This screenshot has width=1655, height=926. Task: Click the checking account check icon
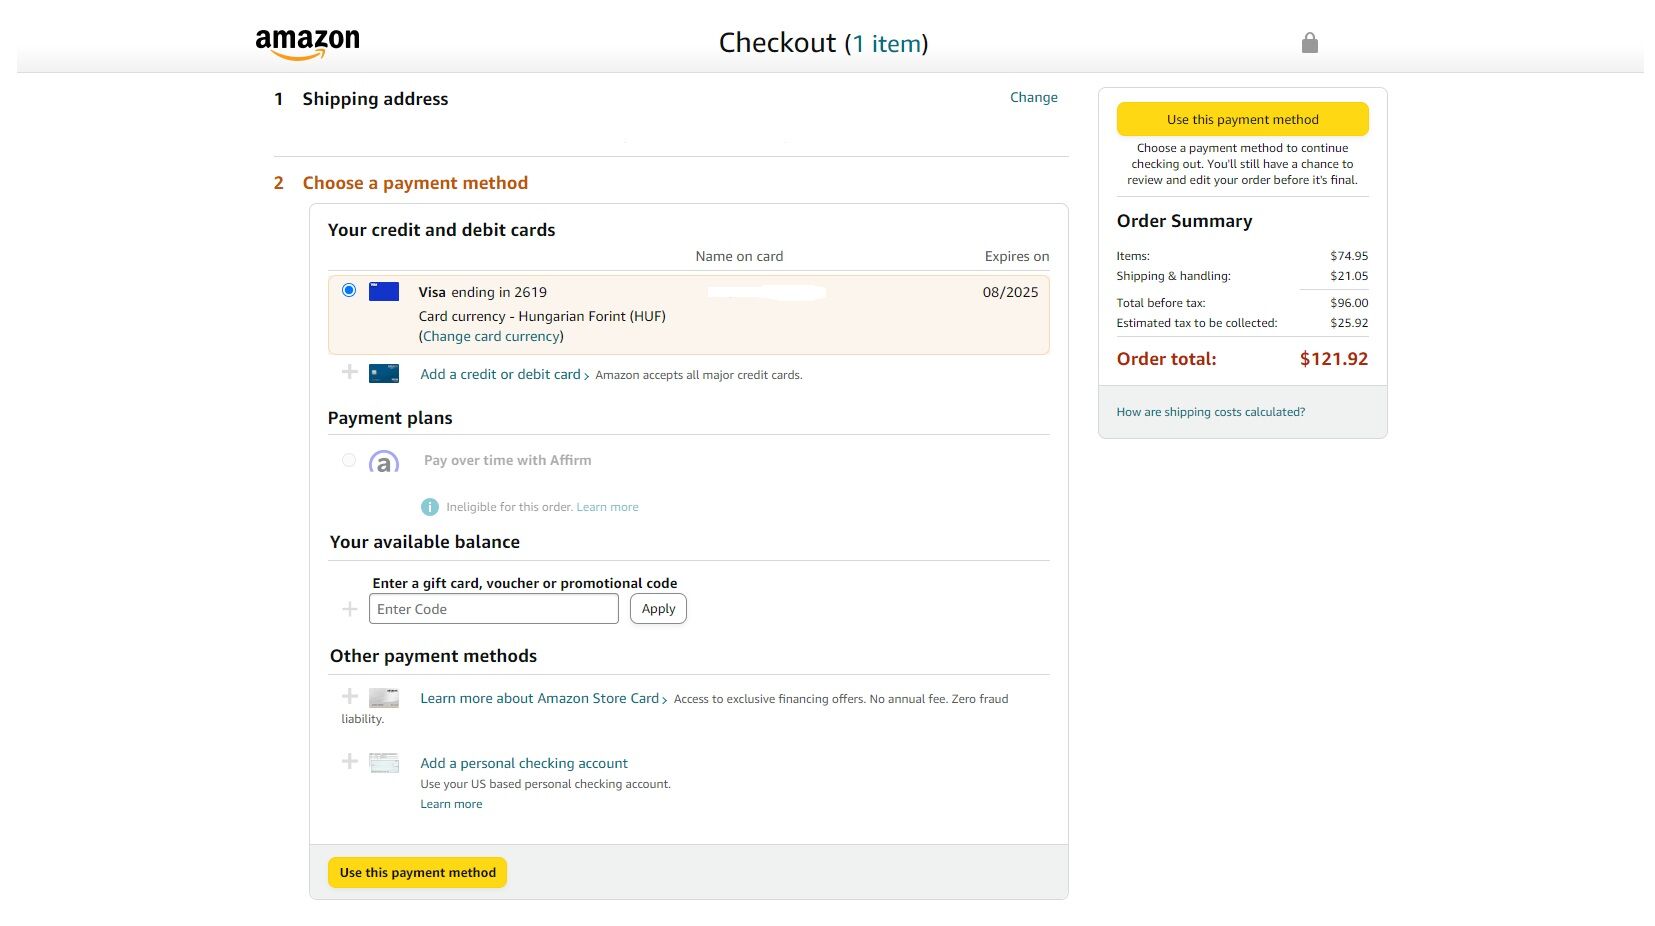point(384,763)
